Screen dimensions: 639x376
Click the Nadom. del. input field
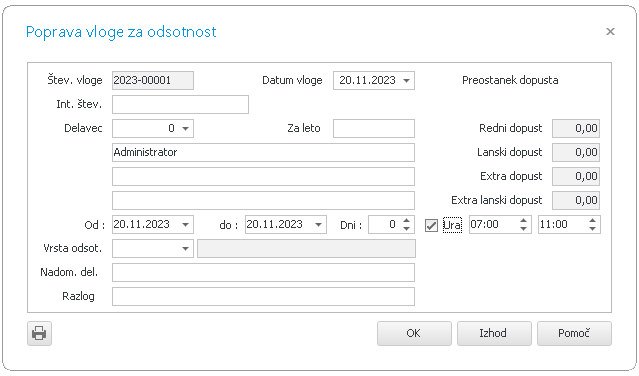coord(263,273)
